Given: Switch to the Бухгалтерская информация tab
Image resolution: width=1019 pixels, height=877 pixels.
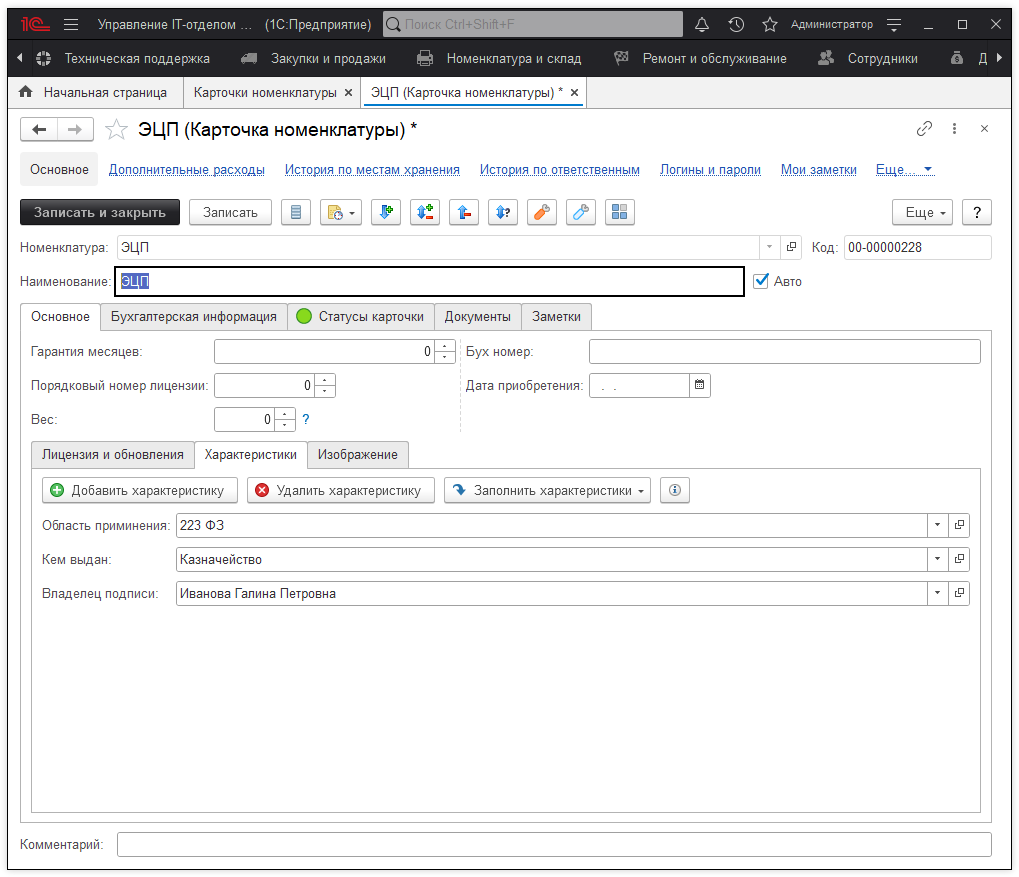Looking at the screenshot, I should pos(194,316).
